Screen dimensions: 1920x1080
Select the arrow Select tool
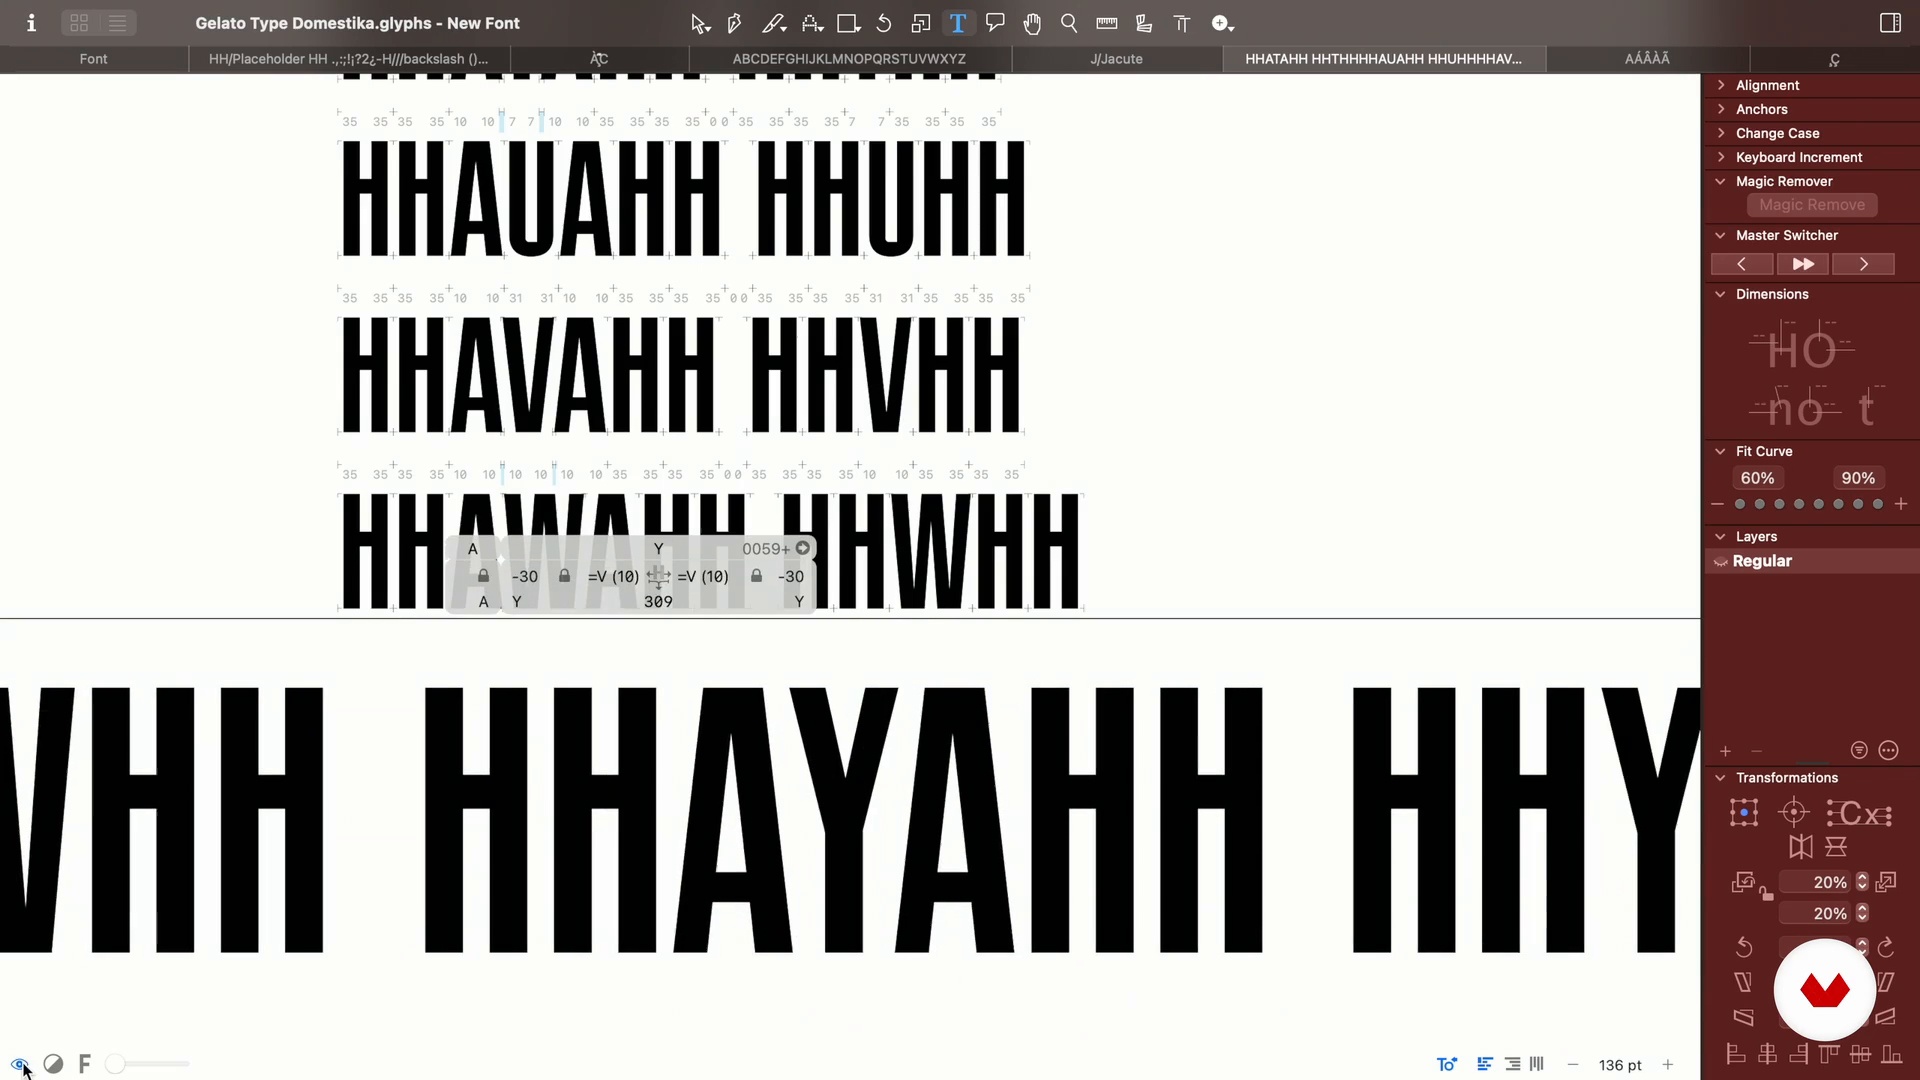pos(699,23)
